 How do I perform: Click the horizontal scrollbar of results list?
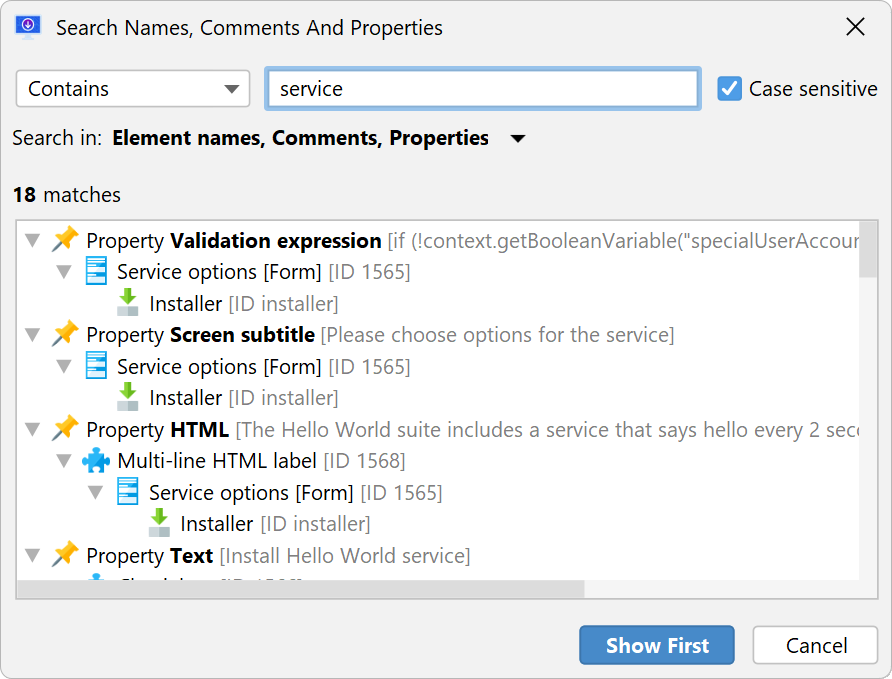[x=301, y=589]
